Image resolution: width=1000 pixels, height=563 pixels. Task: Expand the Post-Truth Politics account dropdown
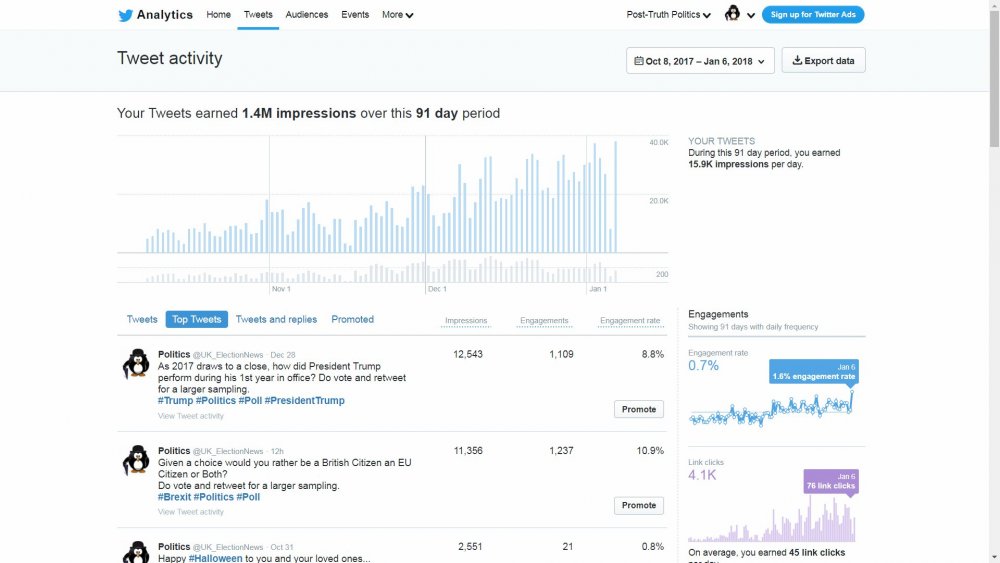click(668, 15)
